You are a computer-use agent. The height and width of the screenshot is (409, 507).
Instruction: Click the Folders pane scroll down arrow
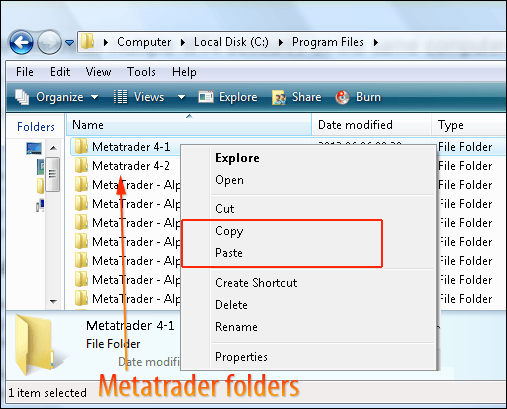pyautogui.click(x=53, y=301)
